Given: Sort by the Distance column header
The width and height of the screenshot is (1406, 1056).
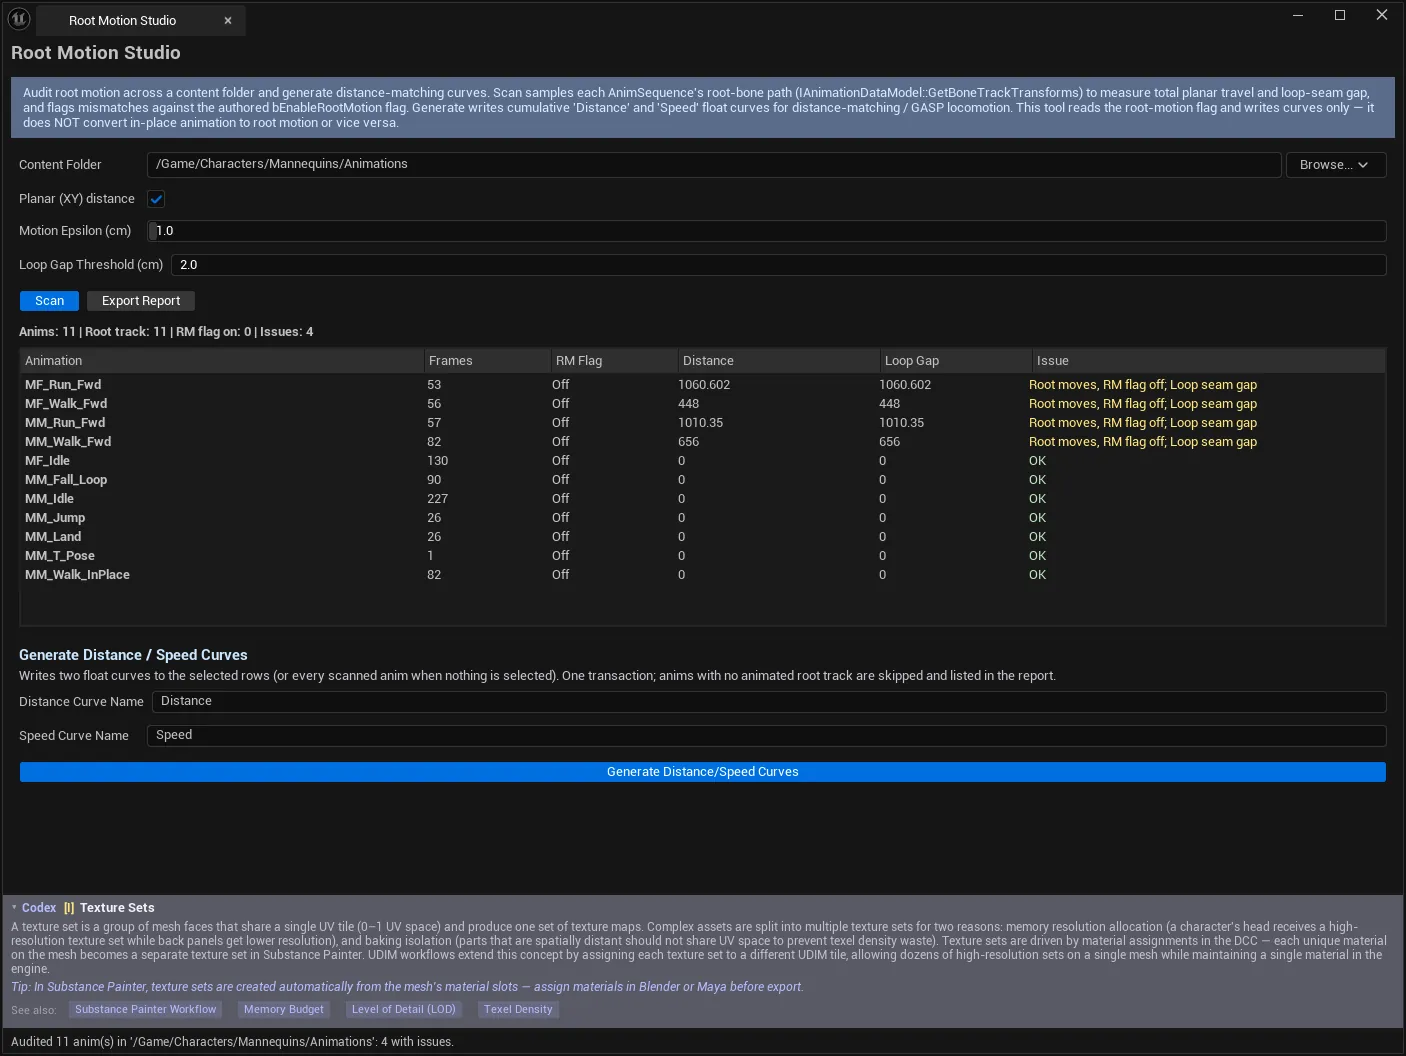Looking at the screenshot, I should pyautogui.click(x=778, y=361).
